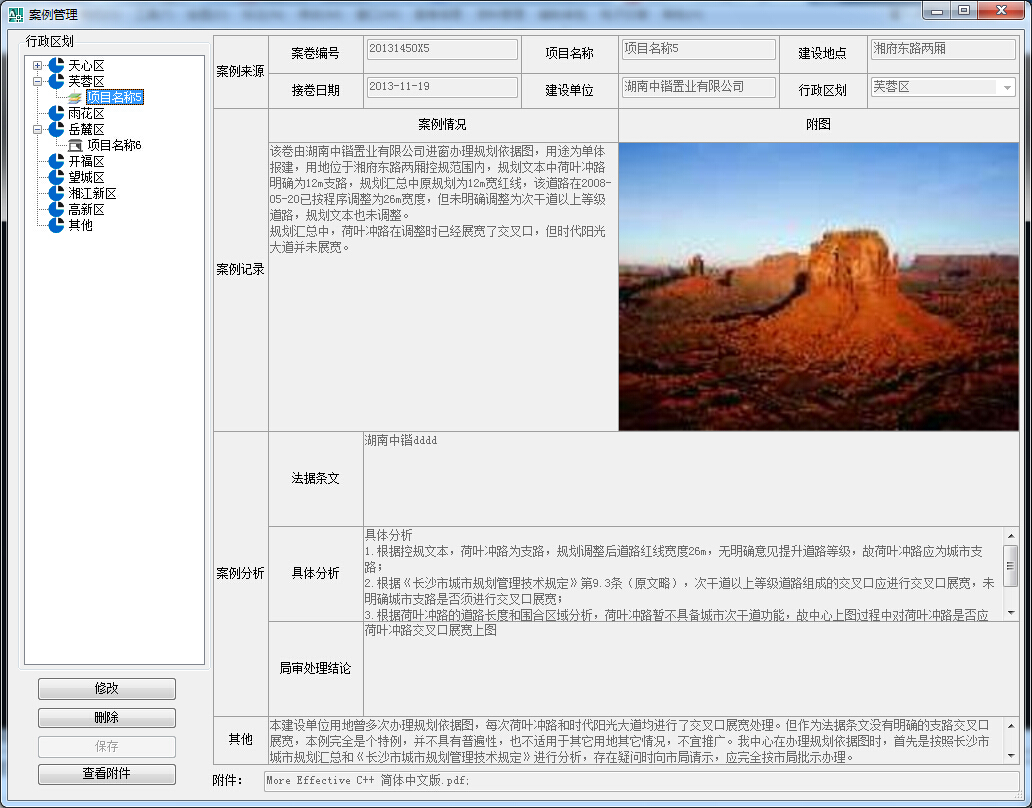
Task: Close the 案例管理 window
Action: (1001, 11)
